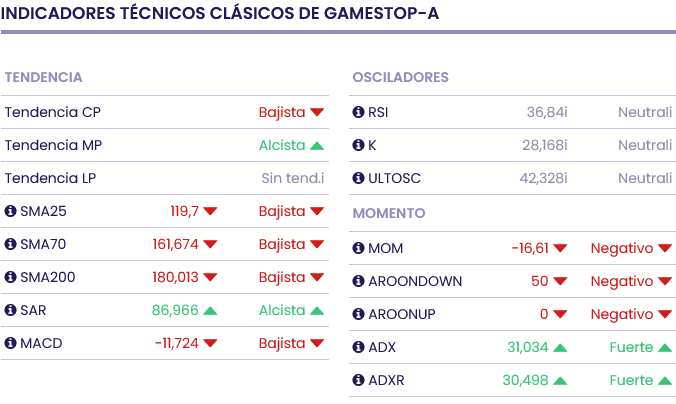Viewport: 676px width, 404px height.
Task: Click the OSCILADORES section heading
Action: coord(400,77)
